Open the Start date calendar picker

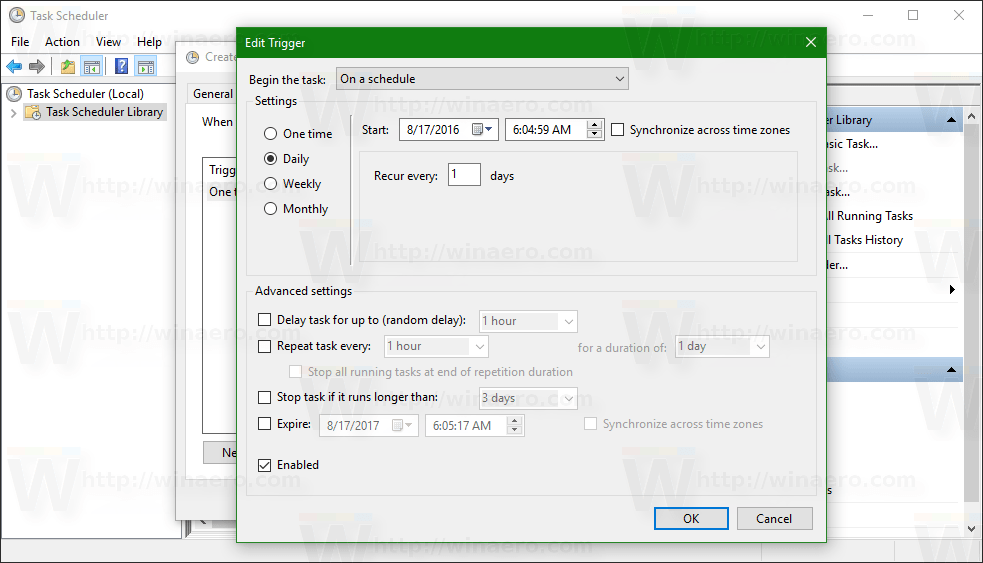click(482, 130)
